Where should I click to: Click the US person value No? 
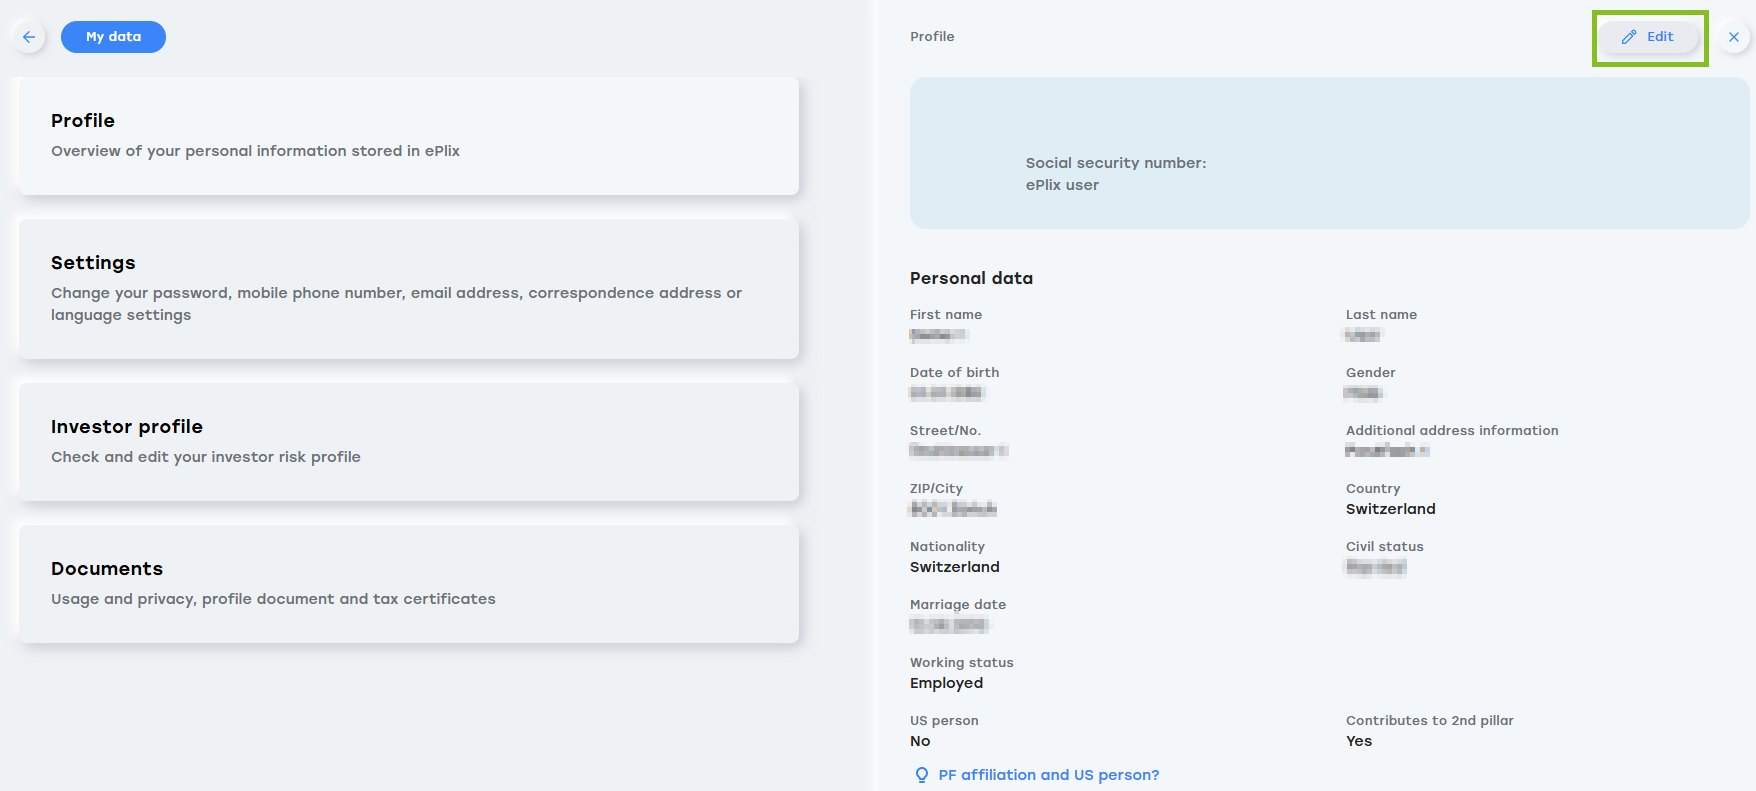click(920, 741)
